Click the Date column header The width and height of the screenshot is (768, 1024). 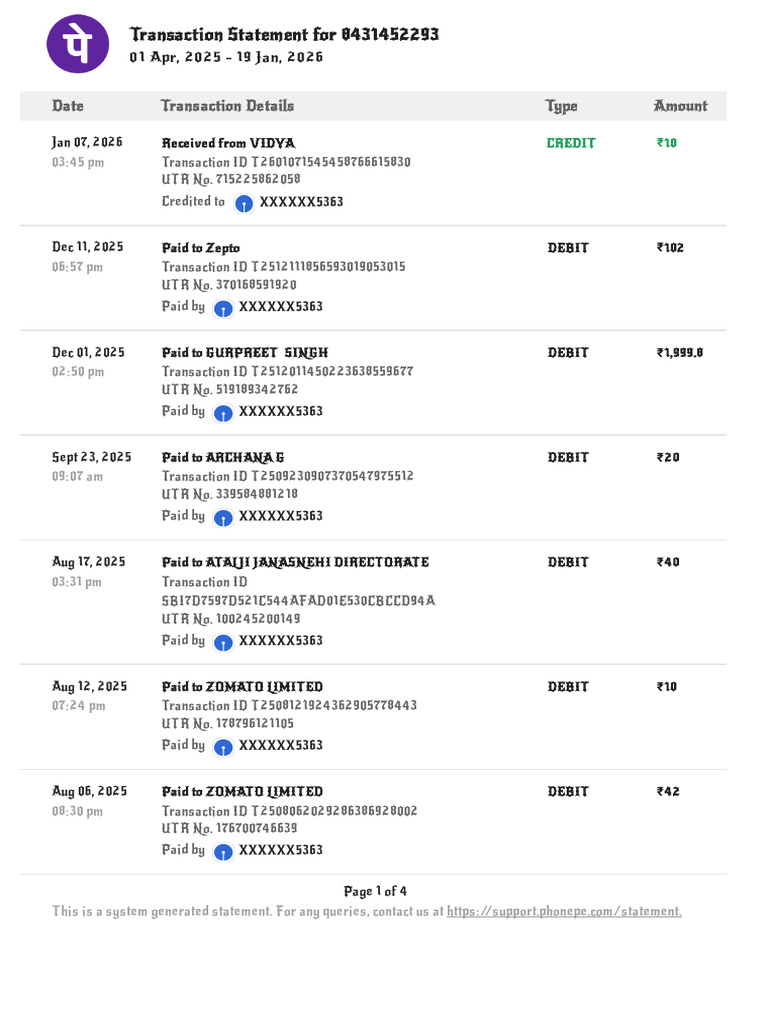[68, 106]
